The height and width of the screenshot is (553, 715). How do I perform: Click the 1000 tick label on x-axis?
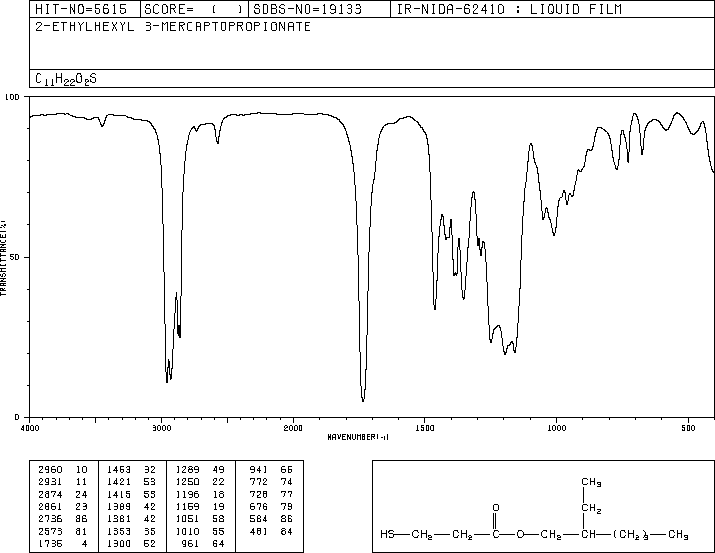pos(556,428)
